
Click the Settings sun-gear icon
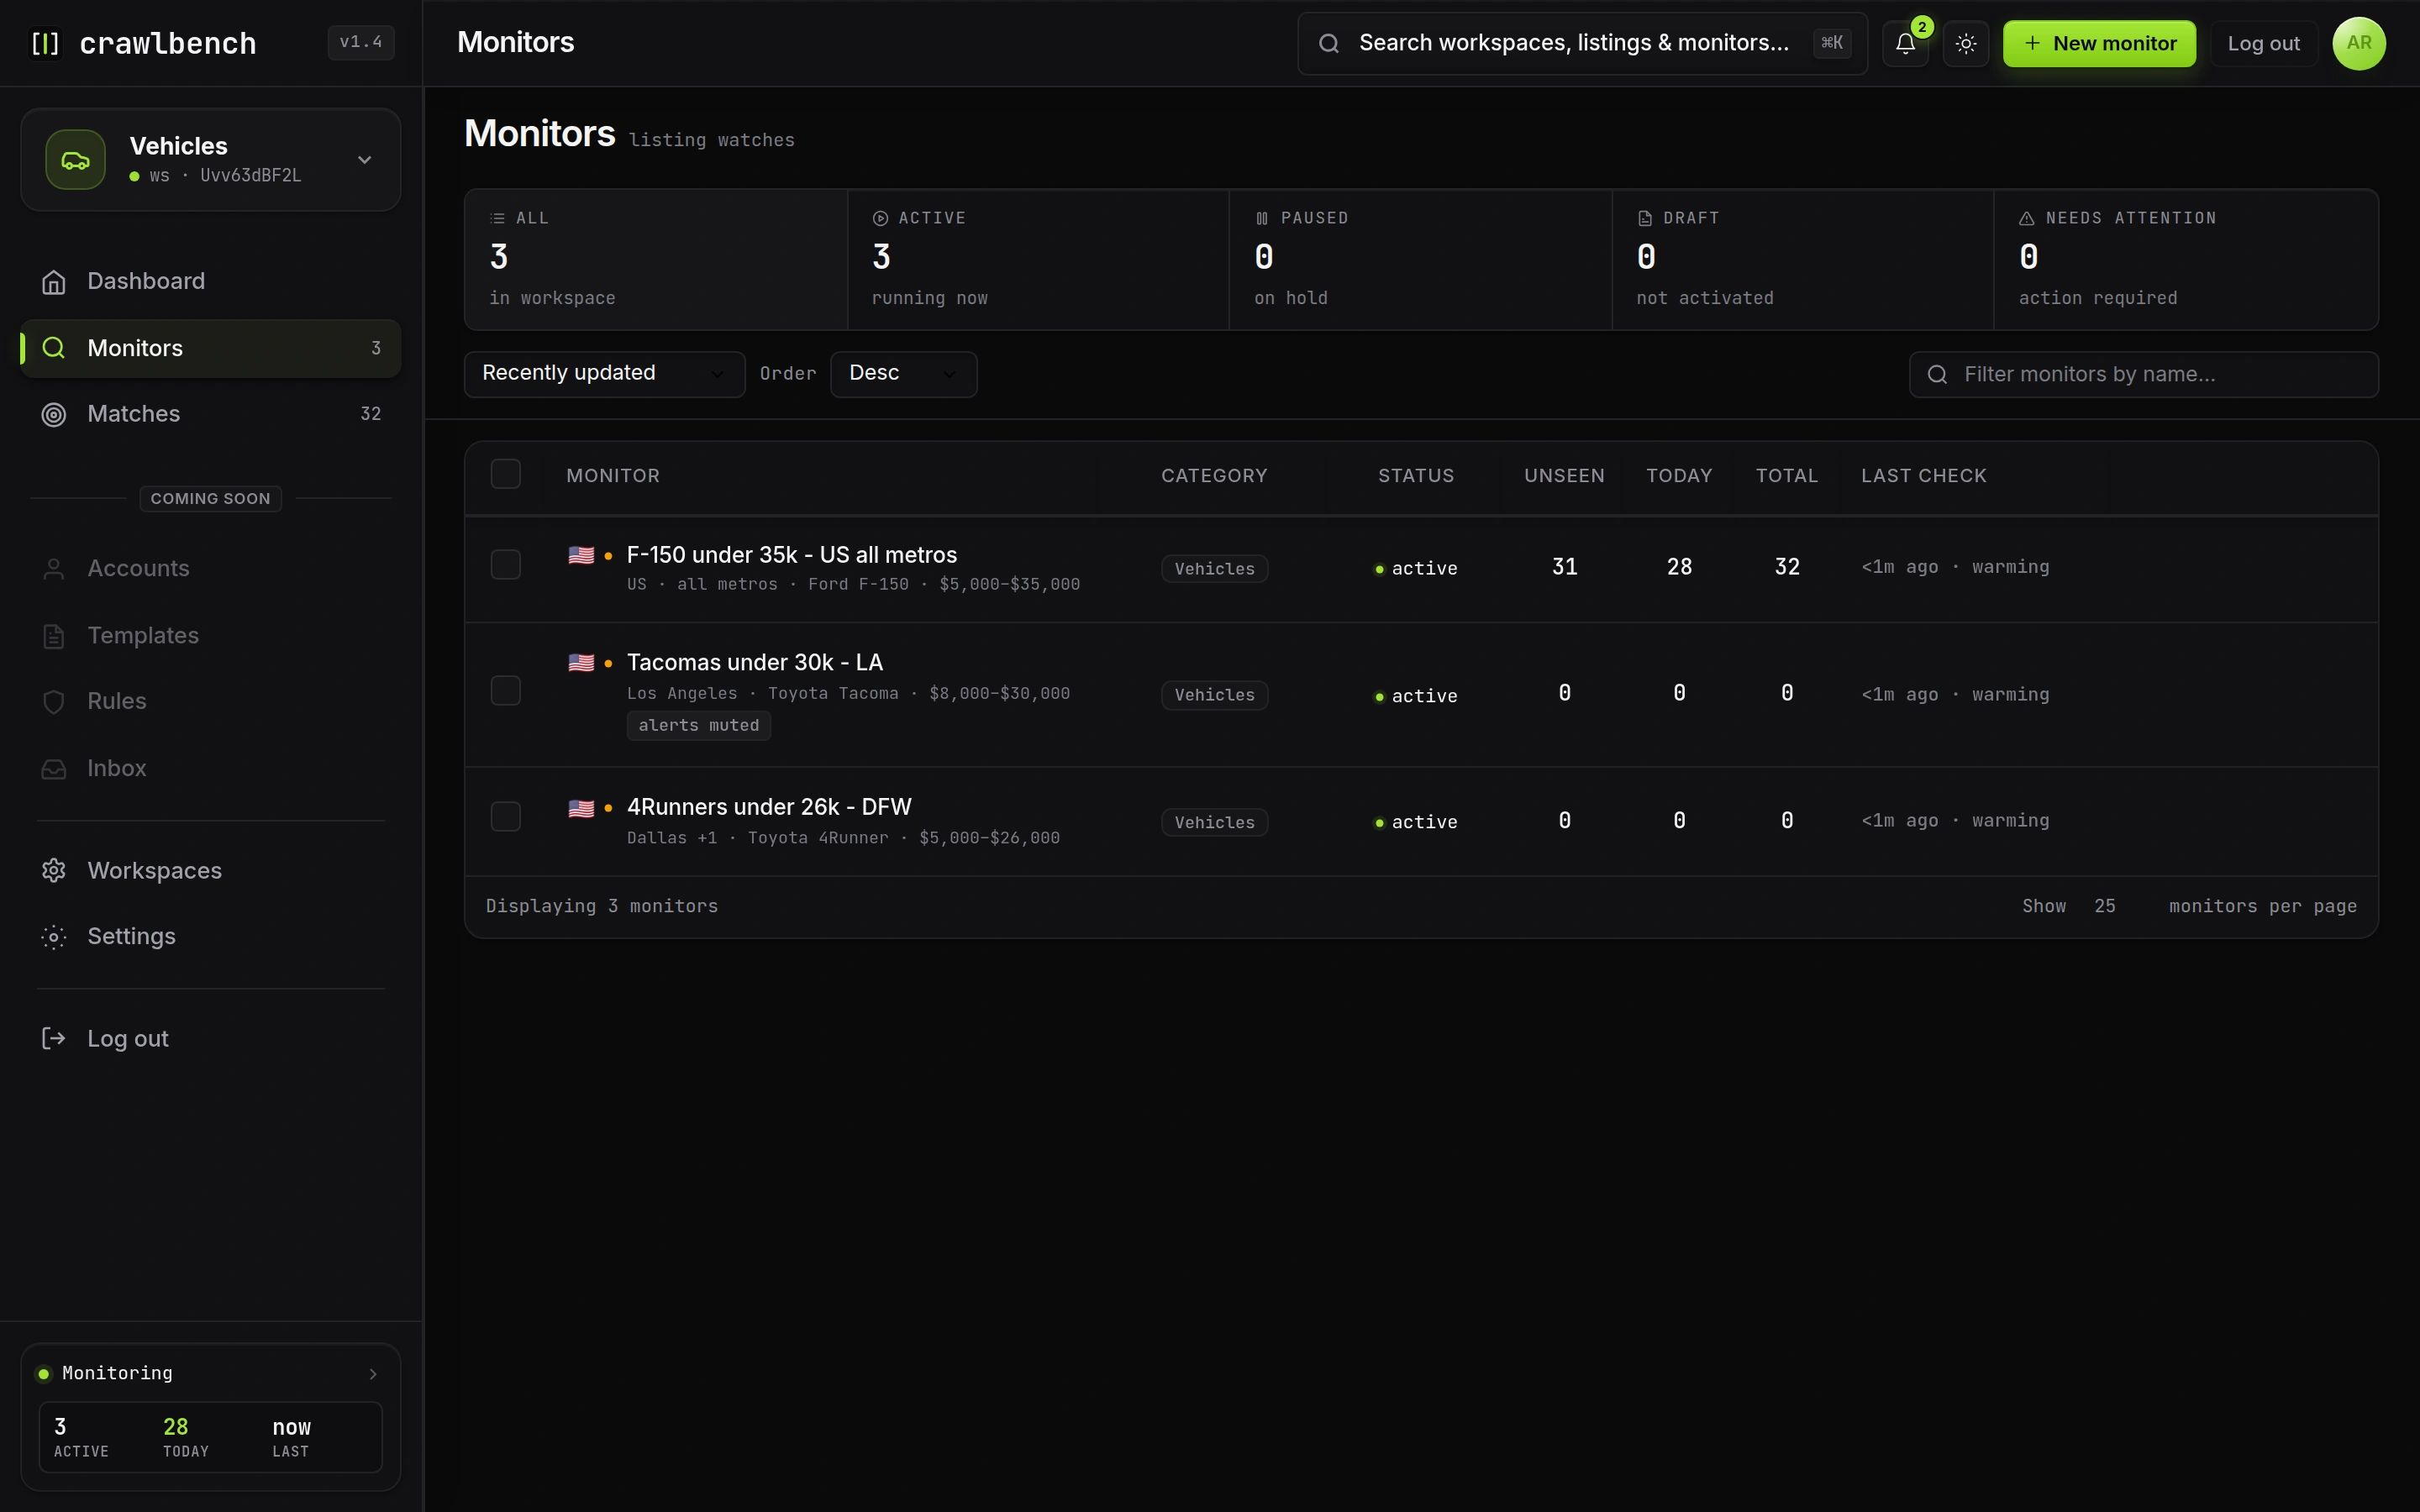(x=54, y=937)
